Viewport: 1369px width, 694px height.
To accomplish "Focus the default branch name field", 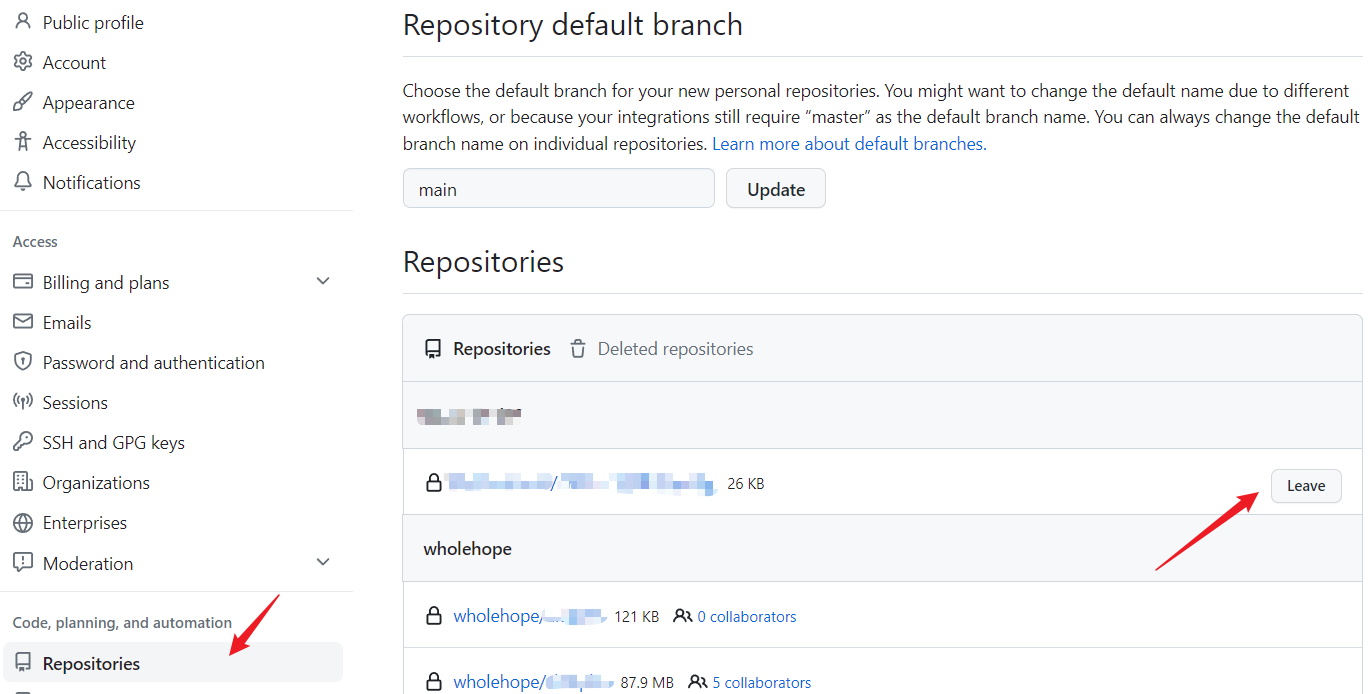I will pos(558,189).
